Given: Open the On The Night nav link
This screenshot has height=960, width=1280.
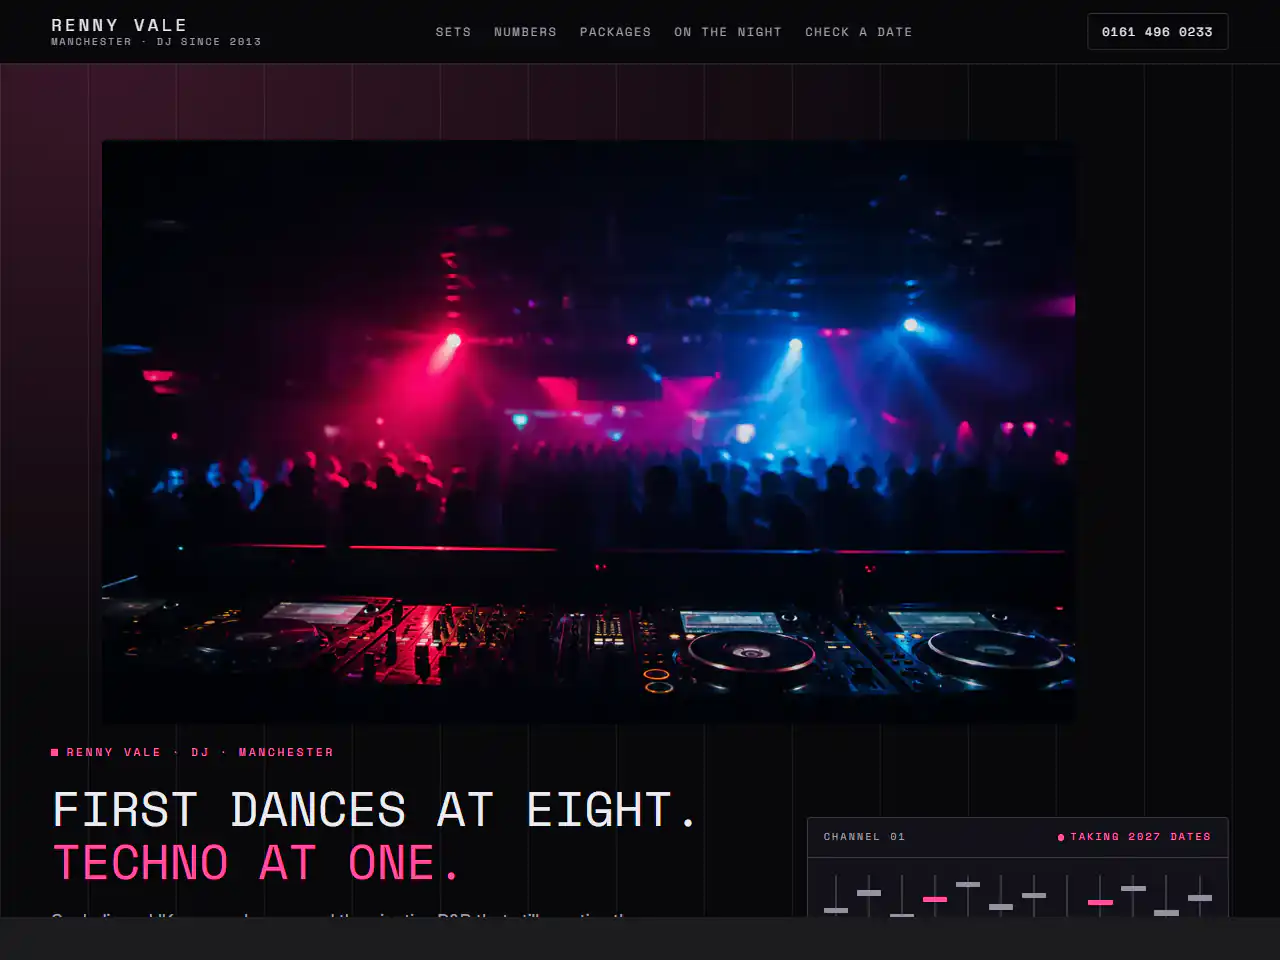Looking at the screenshot, I should tap(728, 32).
